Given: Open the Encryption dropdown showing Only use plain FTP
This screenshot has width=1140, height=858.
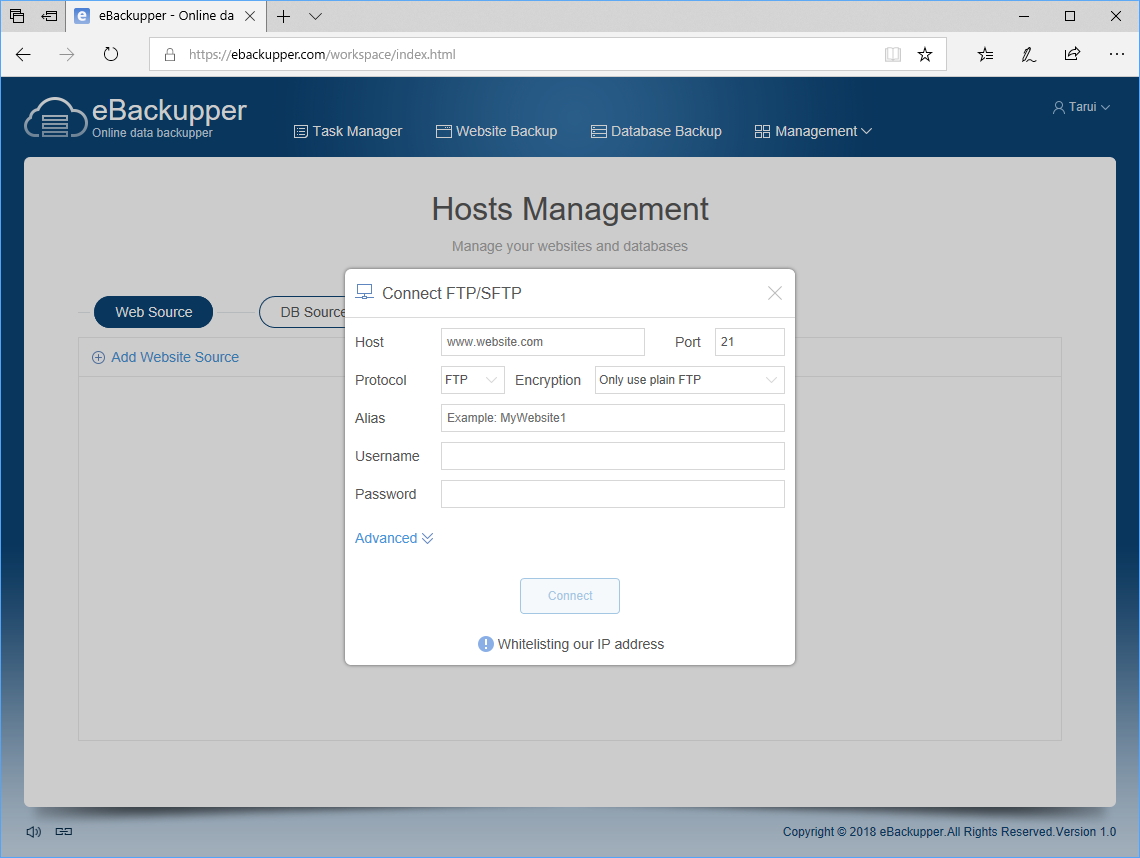Looking at the screenshot, I should [x=689, y=380].
